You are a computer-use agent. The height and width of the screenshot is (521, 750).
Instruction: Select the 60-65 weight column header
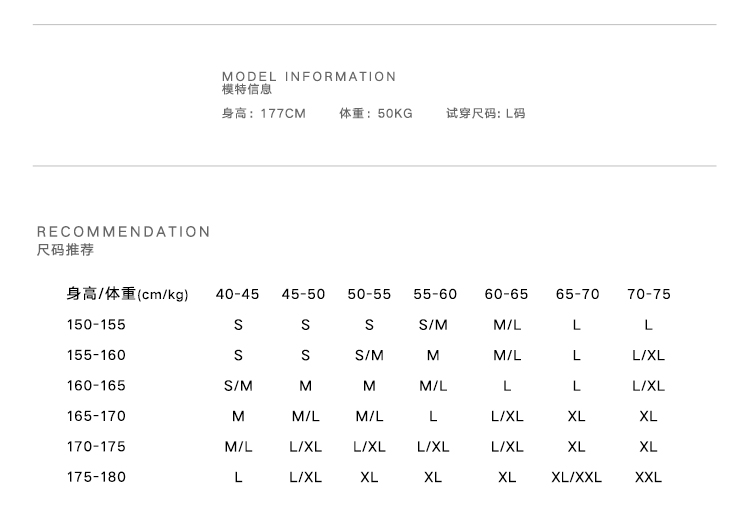[506, 294]
